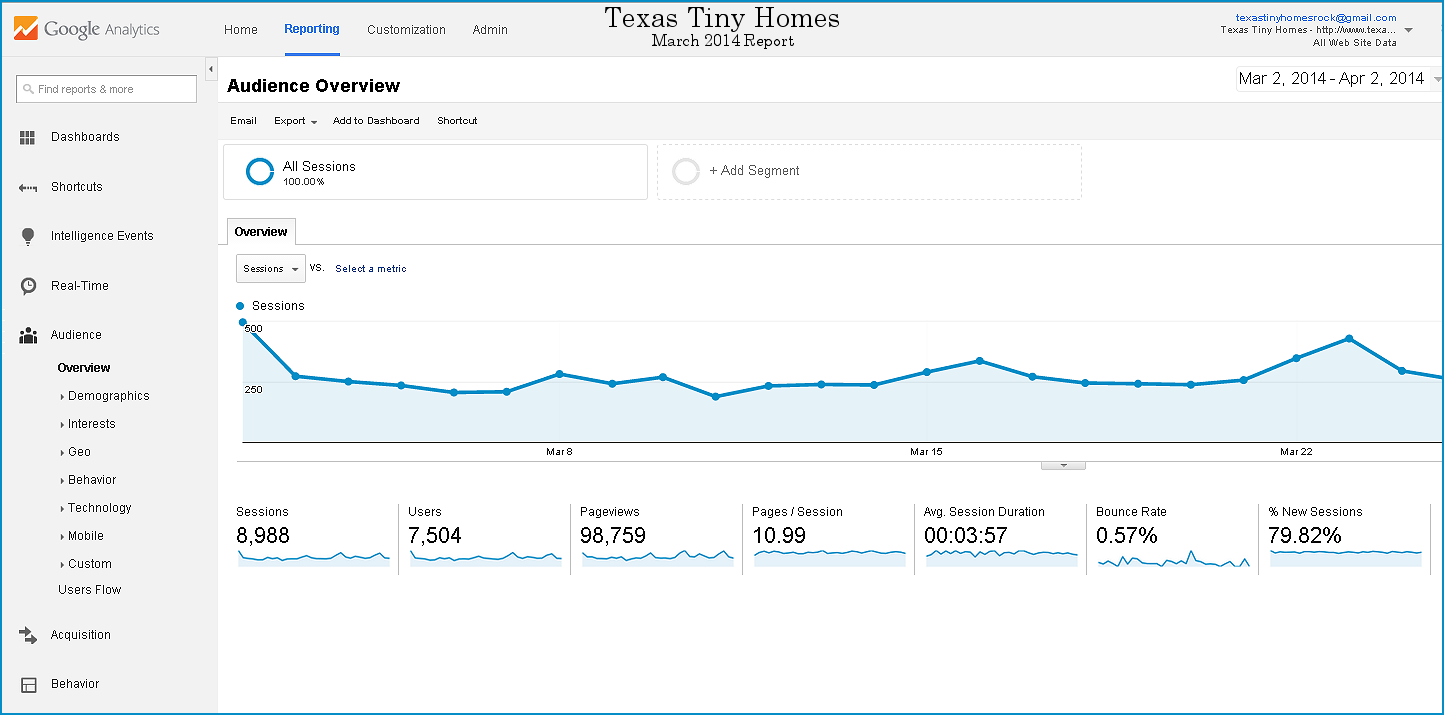Open the Customization tab
The image size is (1444, 715).
406,30
